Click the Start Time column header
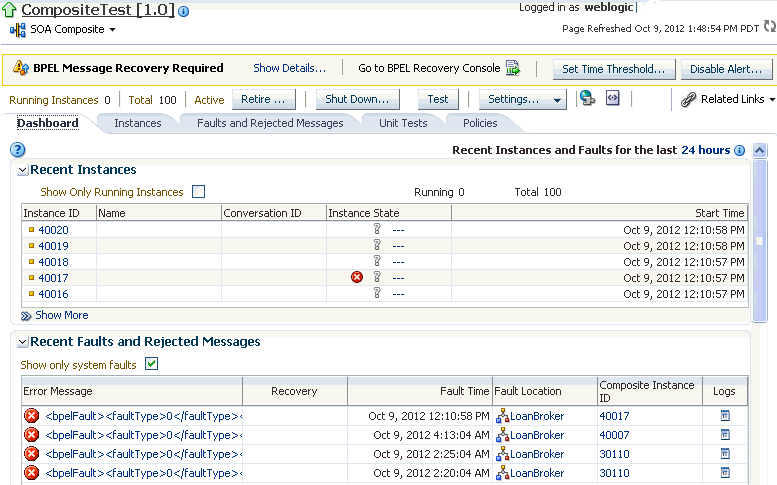Screen dimensions: 777x485 tap(599, 213)
